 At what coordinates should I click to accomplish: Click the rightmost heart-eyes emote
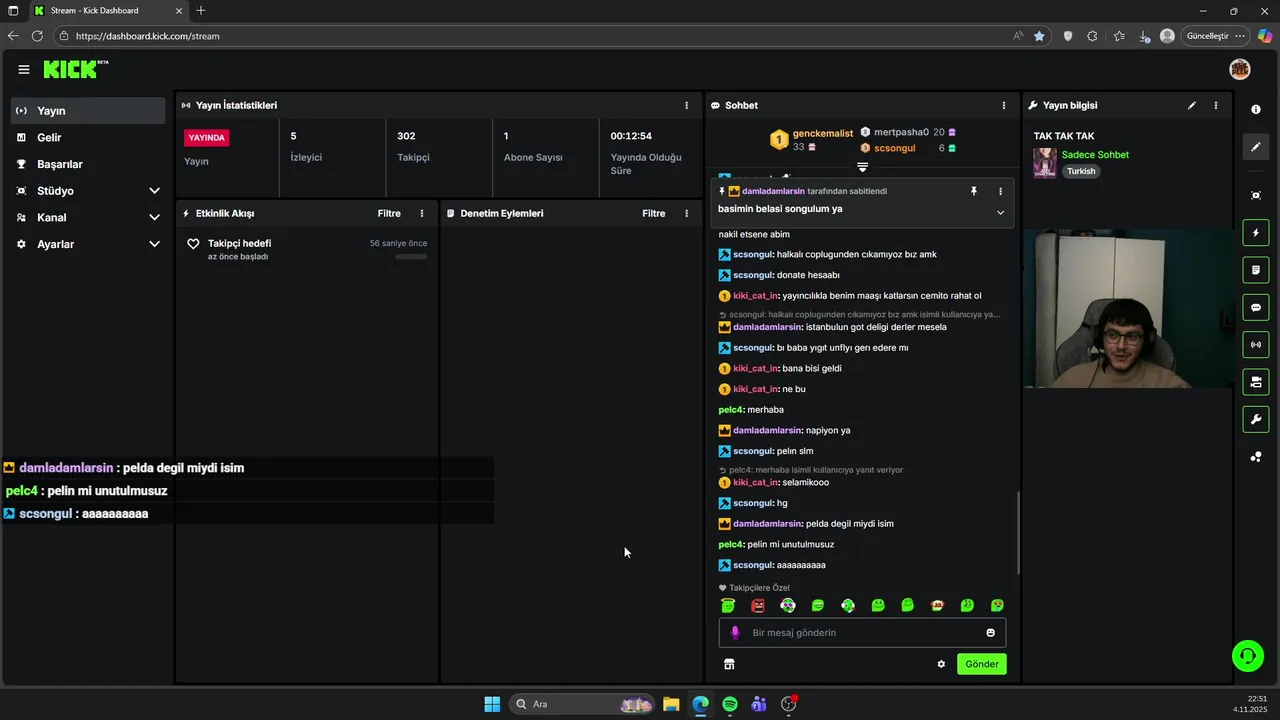998,605
